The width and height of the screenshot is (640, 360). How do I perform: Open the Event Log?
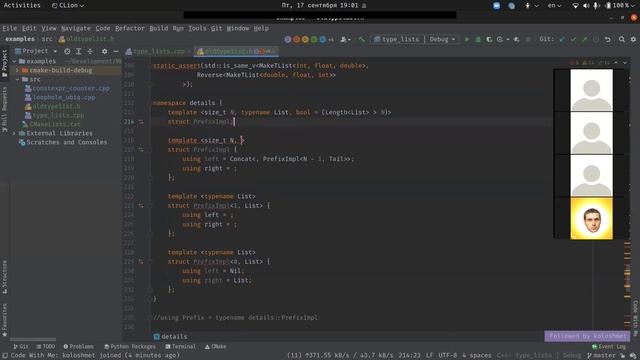(x=609, y=347)
